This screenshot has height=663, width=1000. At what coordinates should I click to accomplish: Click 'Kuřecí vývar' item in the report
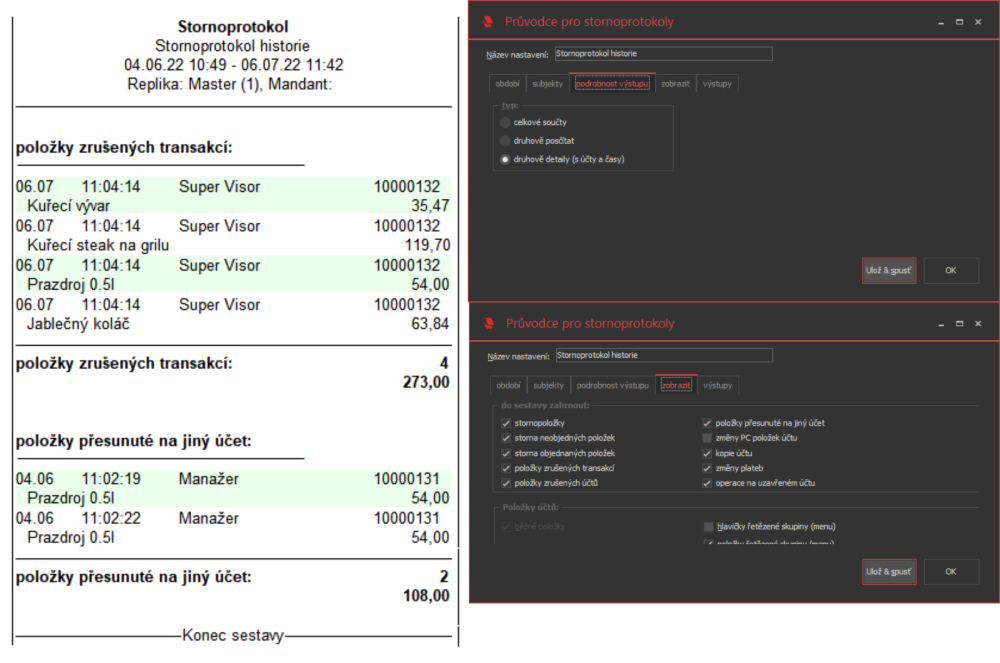pos(68,206)
